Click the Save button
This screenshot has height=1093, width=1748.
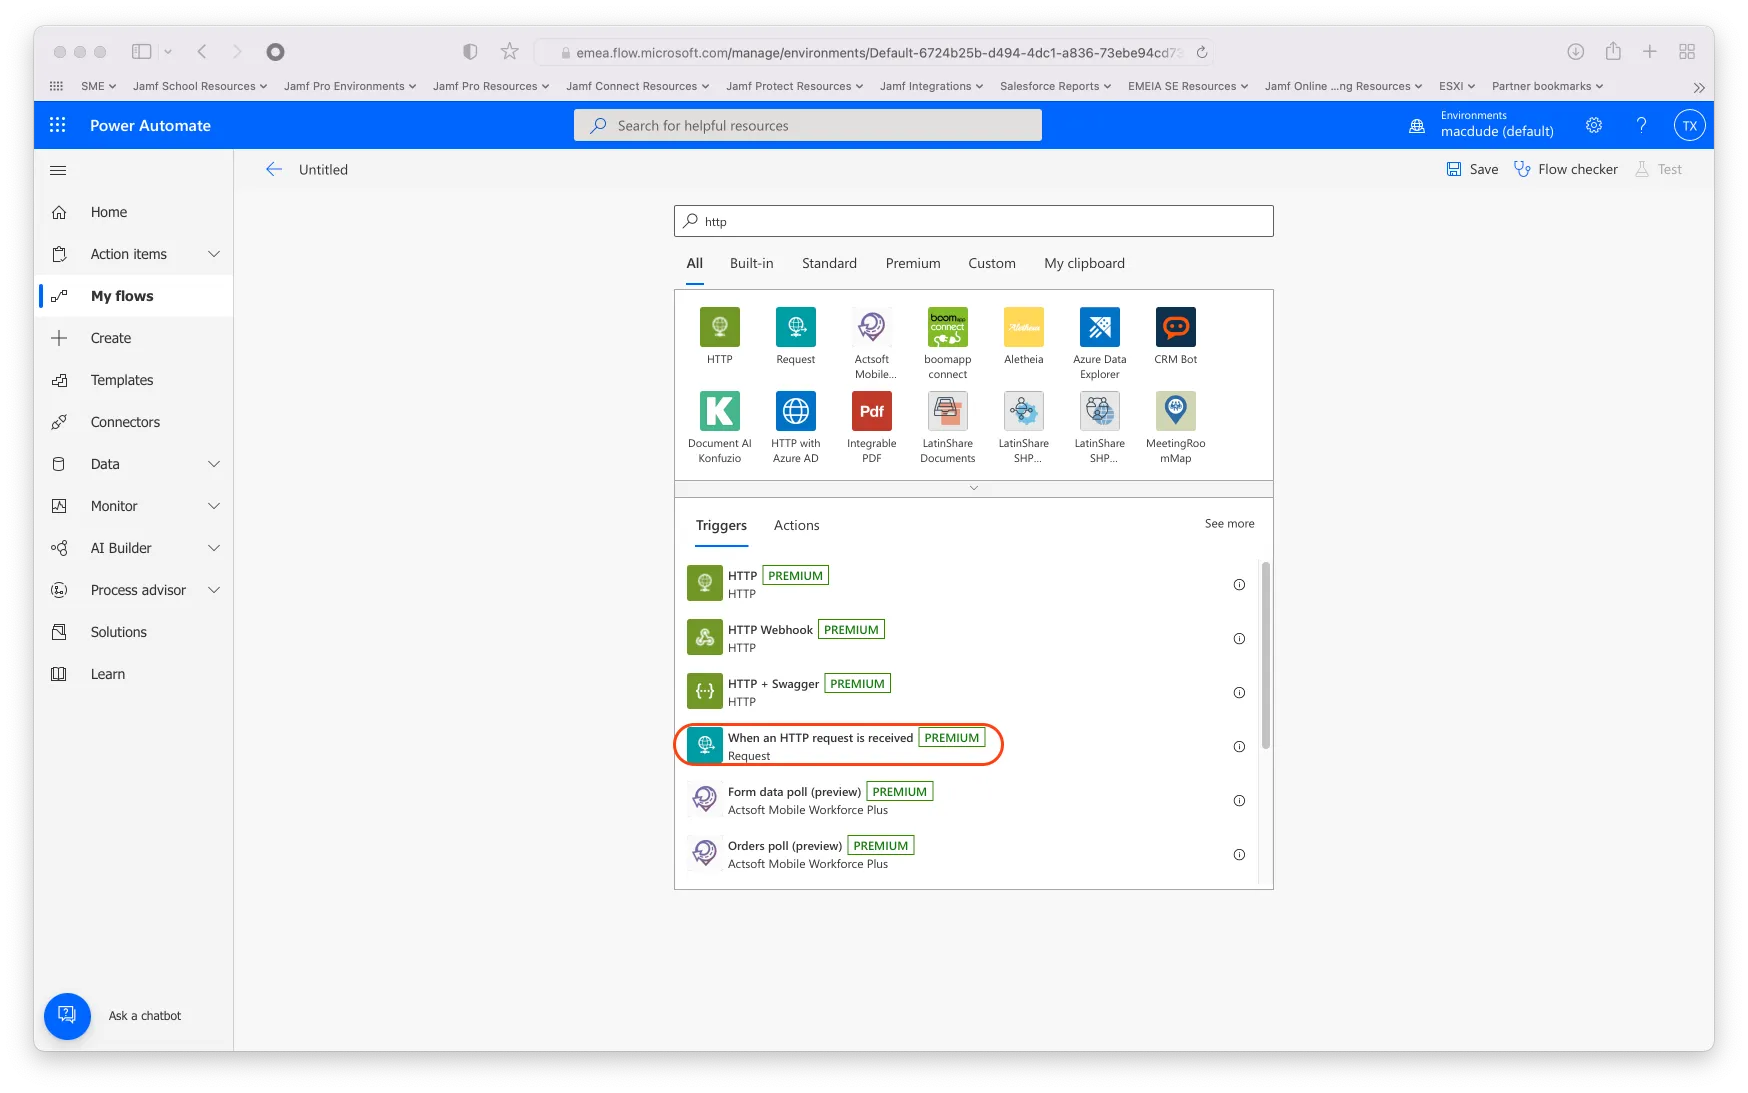click(1472, 169)
